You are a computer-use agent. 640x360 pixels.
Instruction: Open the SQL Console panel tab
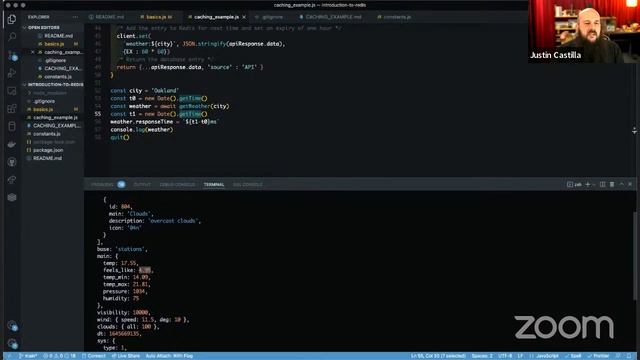coord(248,184)
